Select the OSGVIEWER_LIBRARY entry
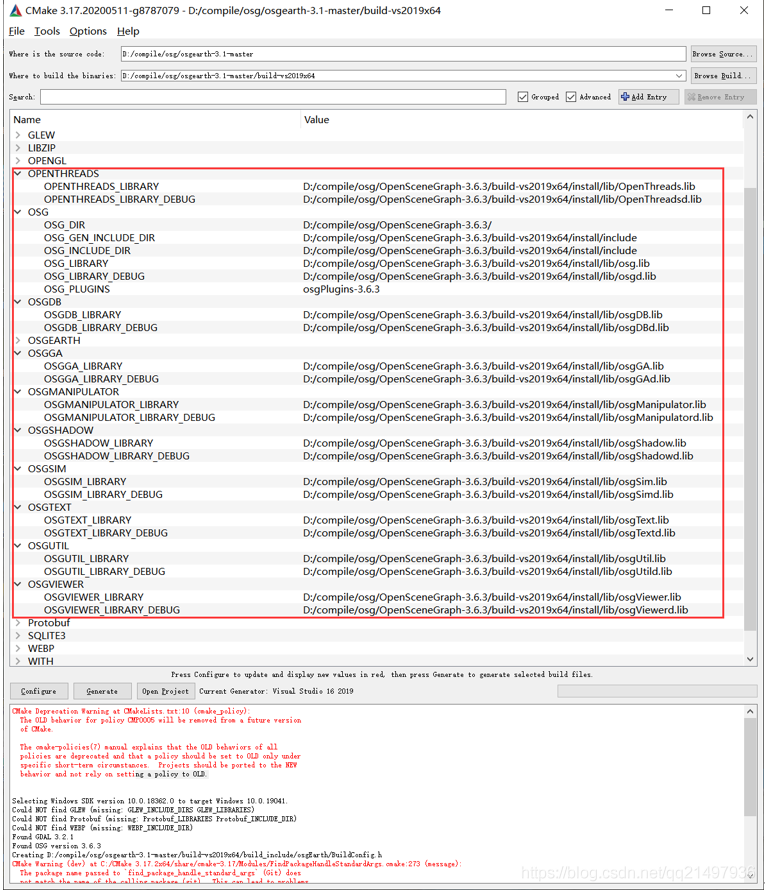This screenshot has height=891, width=765. (94, 597)
